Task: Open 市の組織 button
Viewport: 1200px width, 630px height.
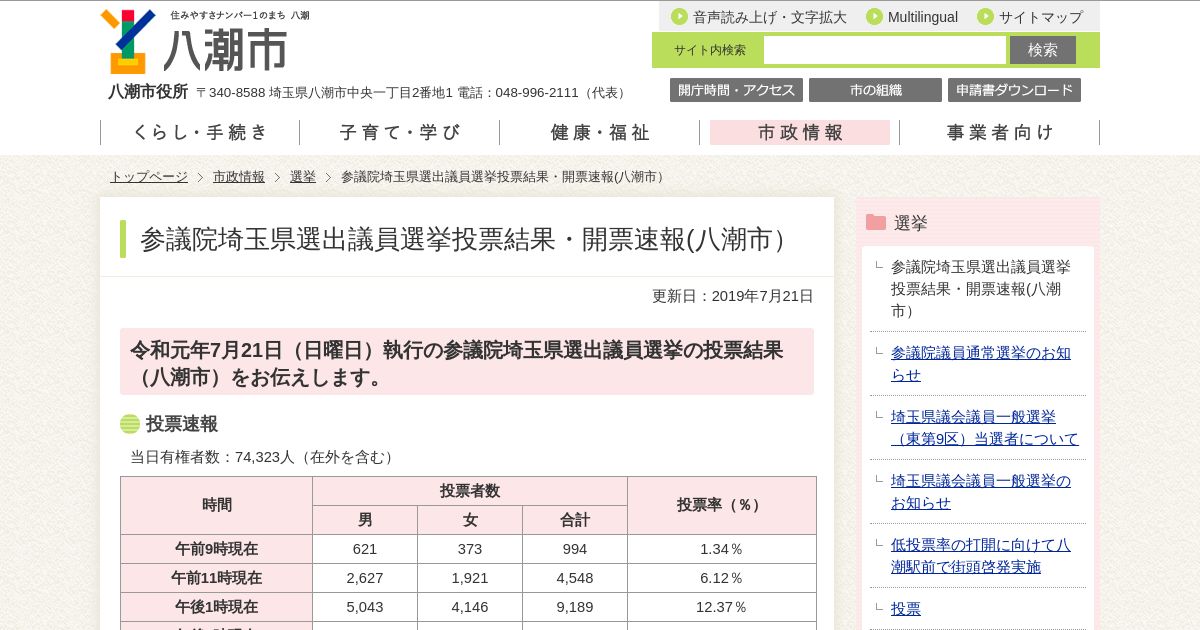Action: point(875,90)
